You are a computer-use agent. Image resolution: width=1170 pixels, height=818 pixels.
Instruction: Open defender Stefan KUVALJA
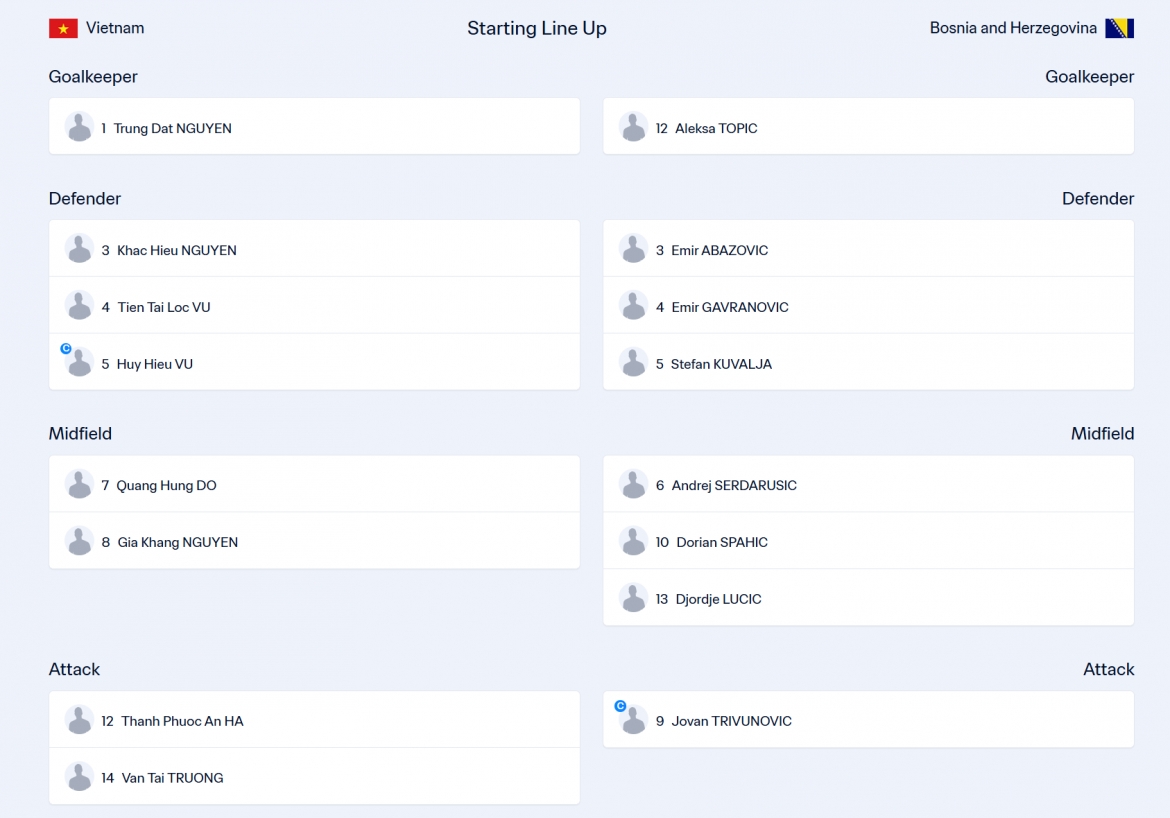(x=869, y=362)
